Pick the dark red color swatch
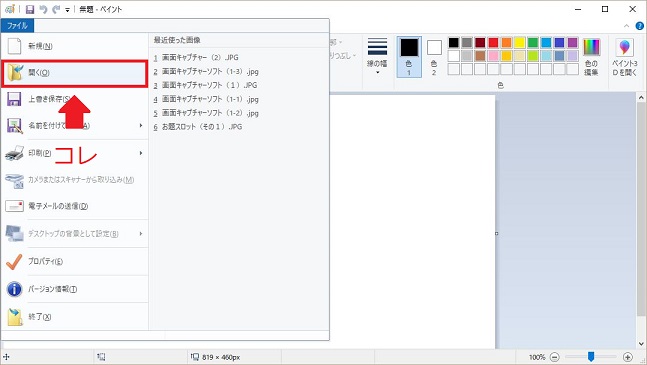 tap(480, 42)
